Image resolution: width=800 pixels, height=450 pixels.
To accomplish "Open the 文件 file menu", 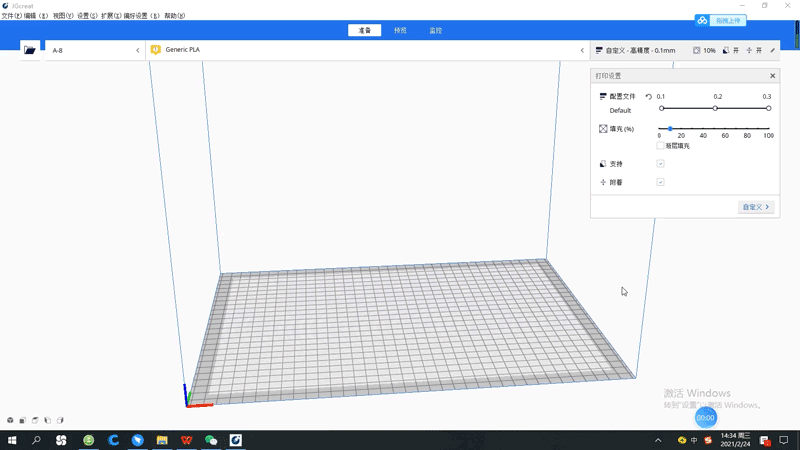I will coord(12,16).
